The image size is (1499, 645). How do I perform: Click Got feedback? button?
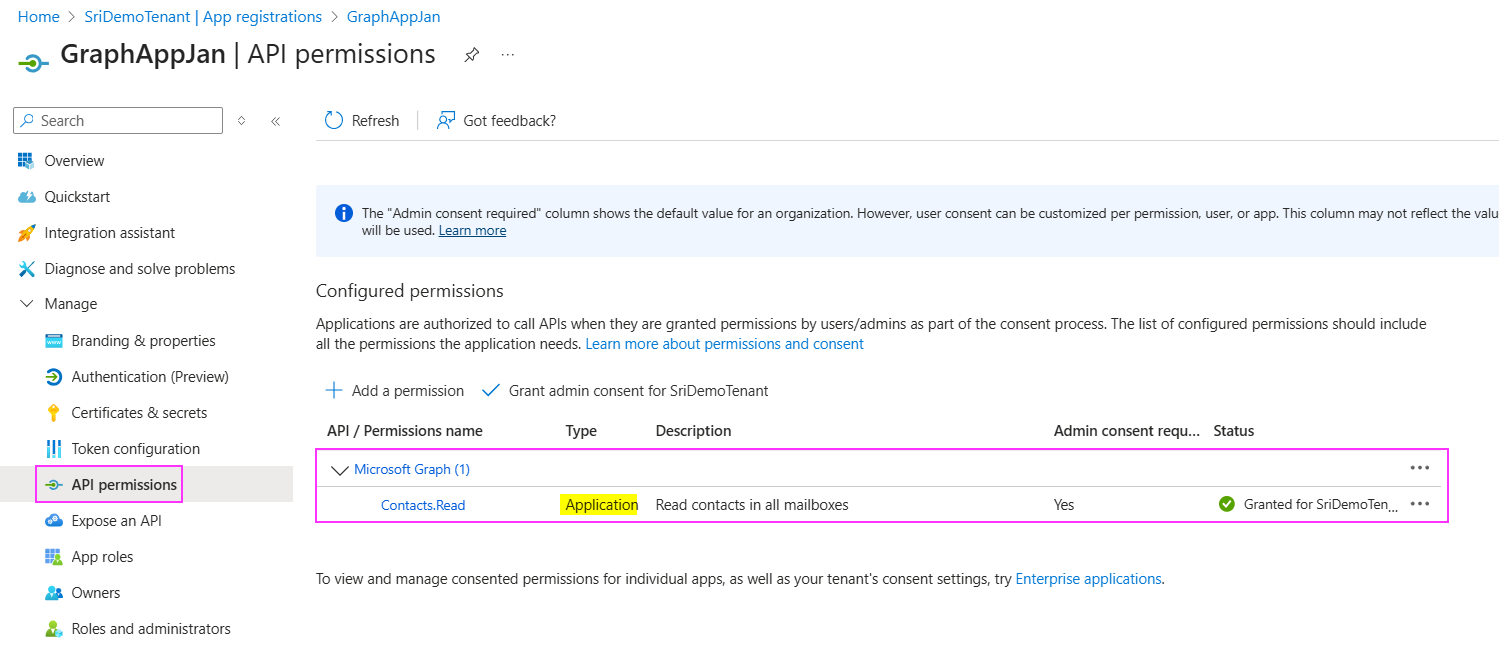point(496,120)
